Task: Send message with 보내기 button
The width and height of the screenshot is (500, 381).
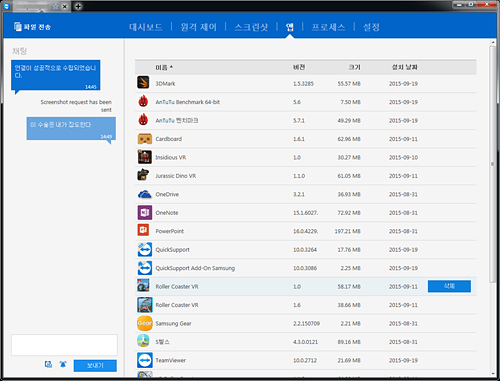Action: point(95,365)
